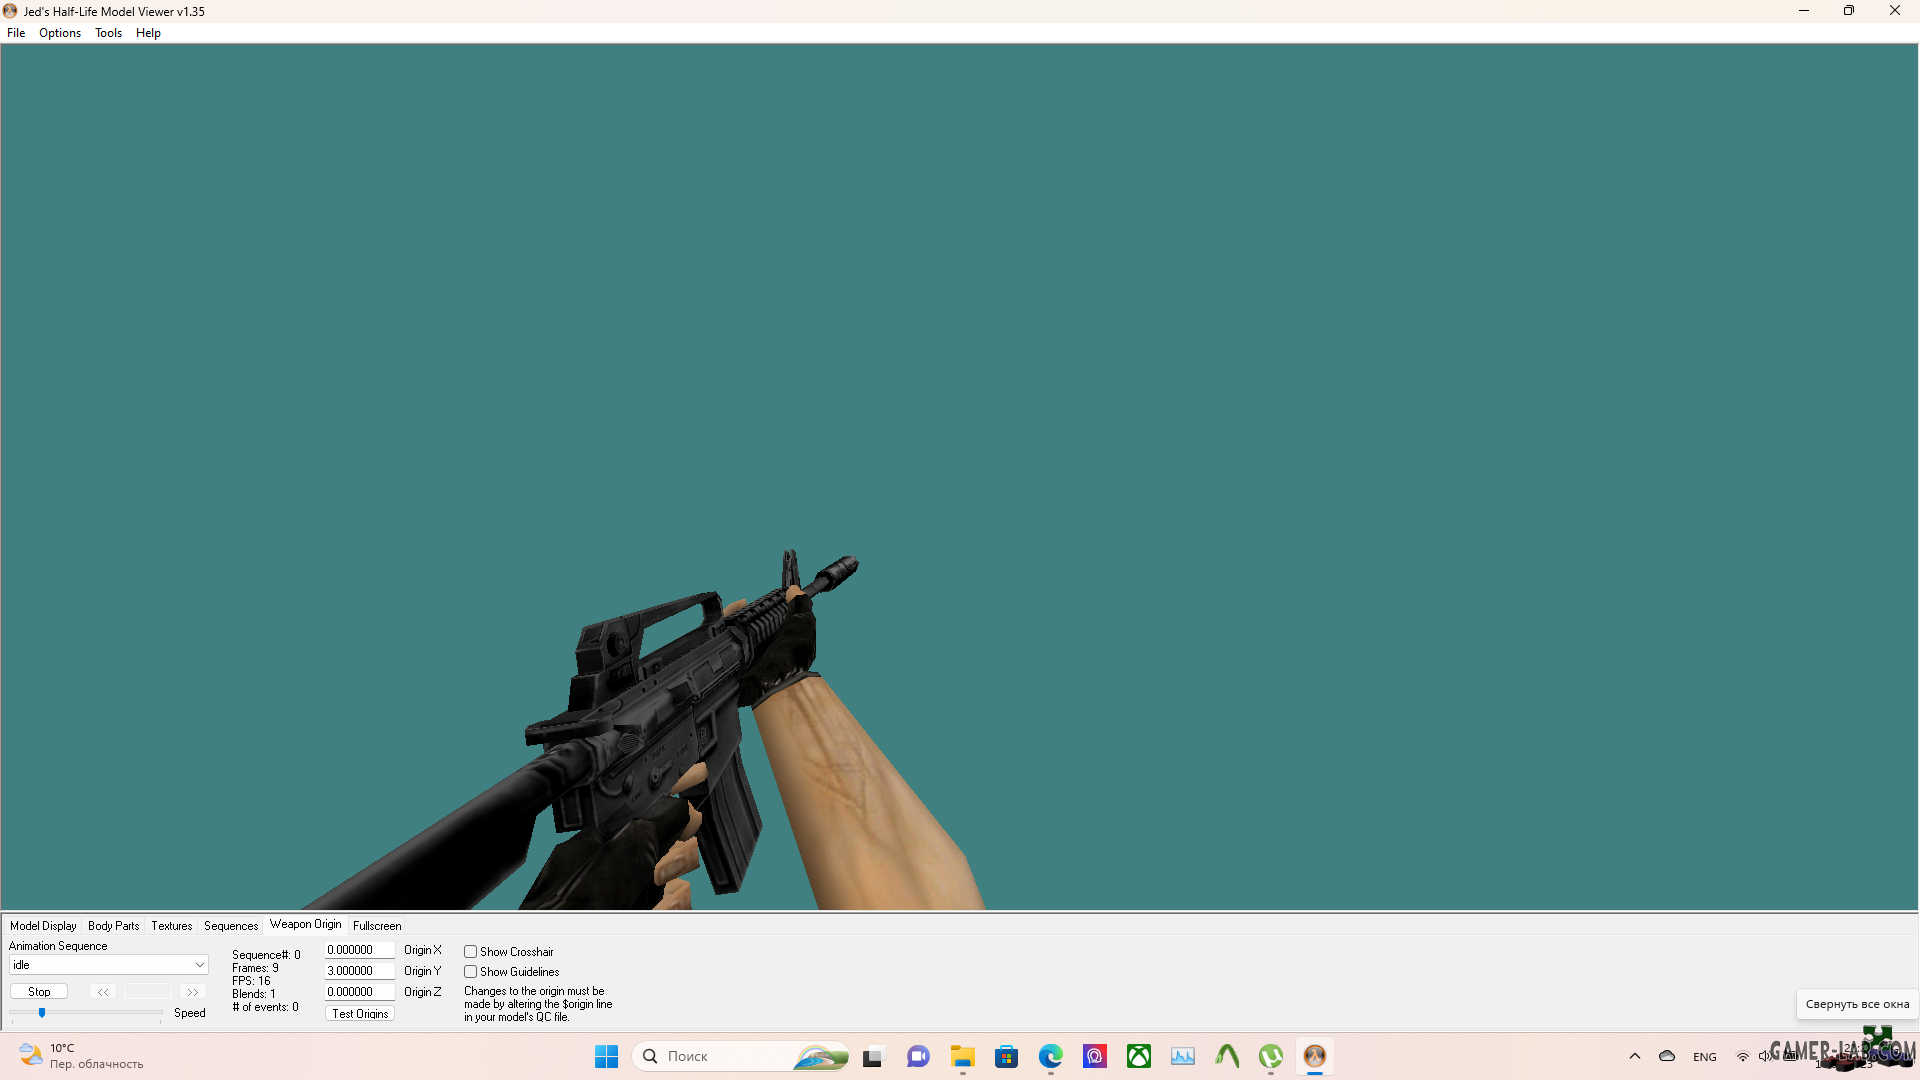Open the Options menu

[x=60, y=33]
